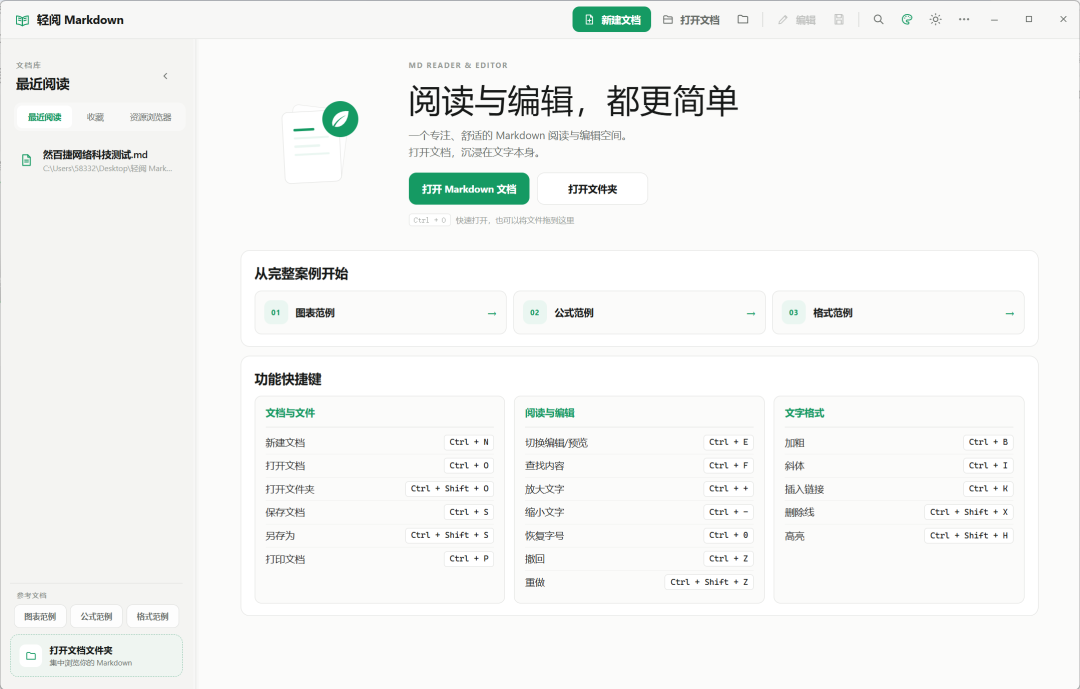Viewport: 1080px width, 689px height.
Task: Click the 另存为 shortcut row
Action: point(380,535)
